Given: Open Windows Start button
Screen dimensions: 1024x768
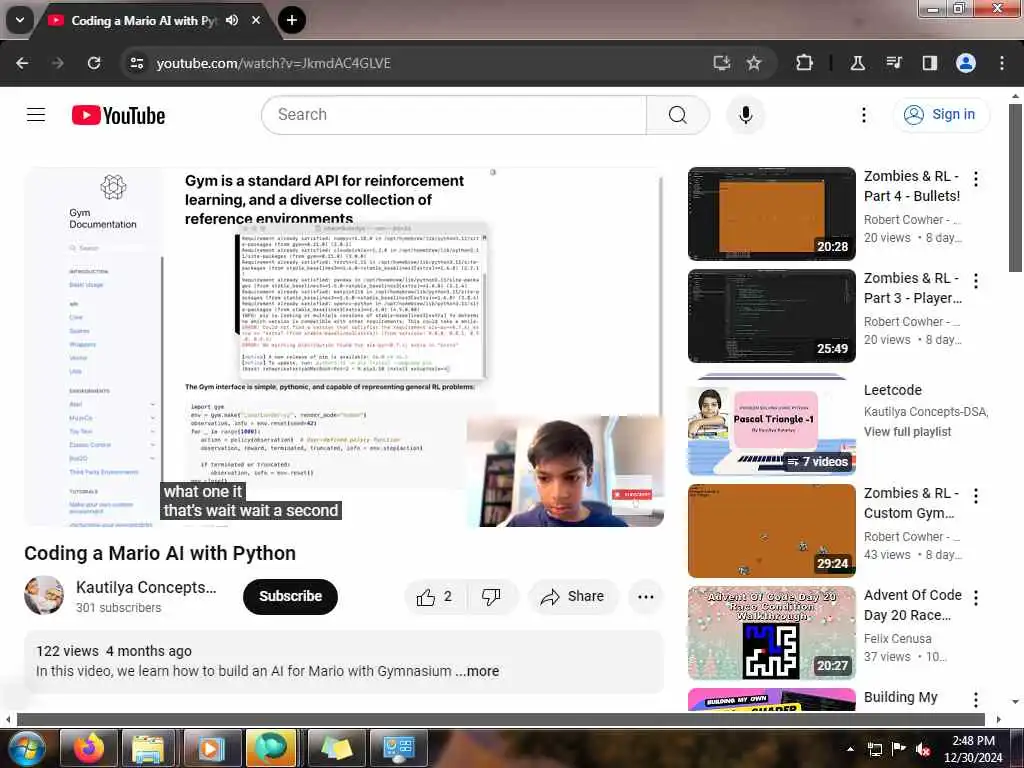Looking at the screenshot, I should point(25,748).
